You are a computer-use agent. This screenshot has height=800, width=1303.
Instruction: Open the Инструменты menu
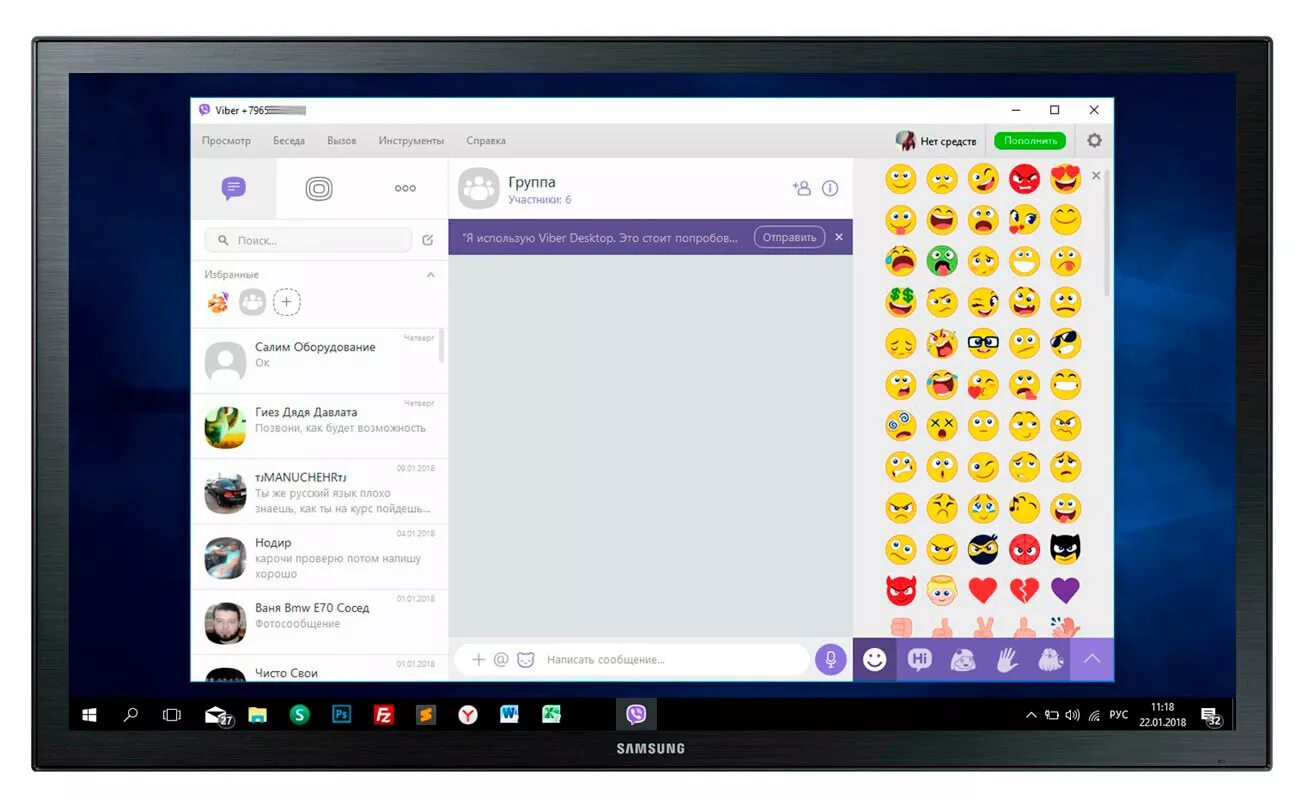coord(411,141)
